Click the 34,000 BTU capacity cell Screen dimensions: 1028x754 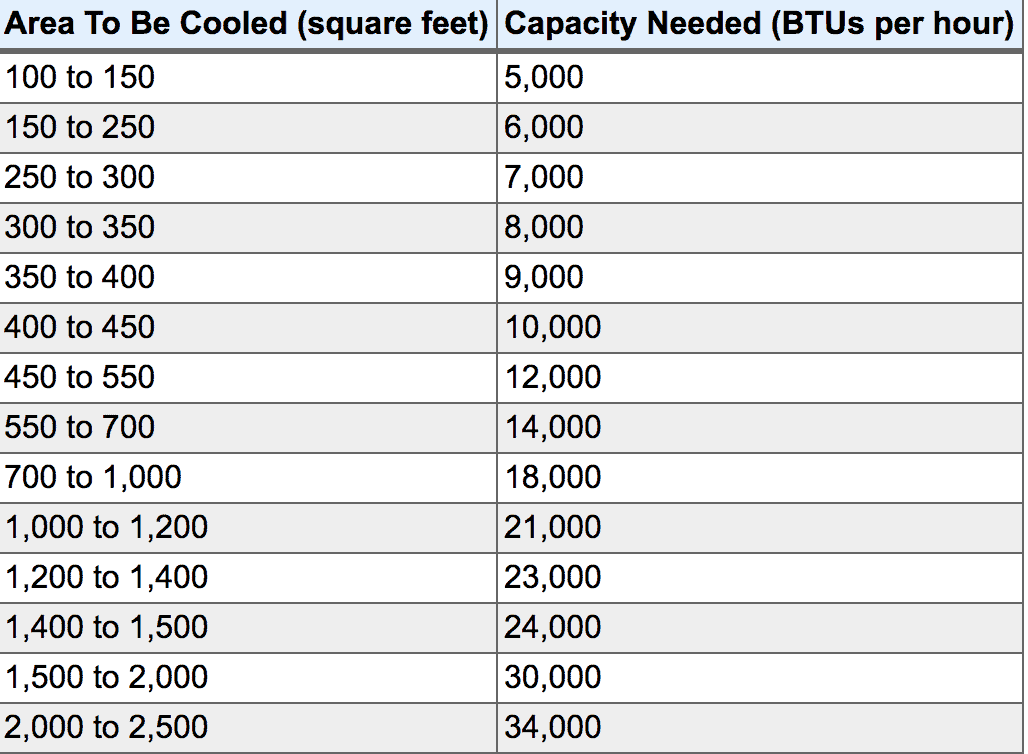coord(553,727)
